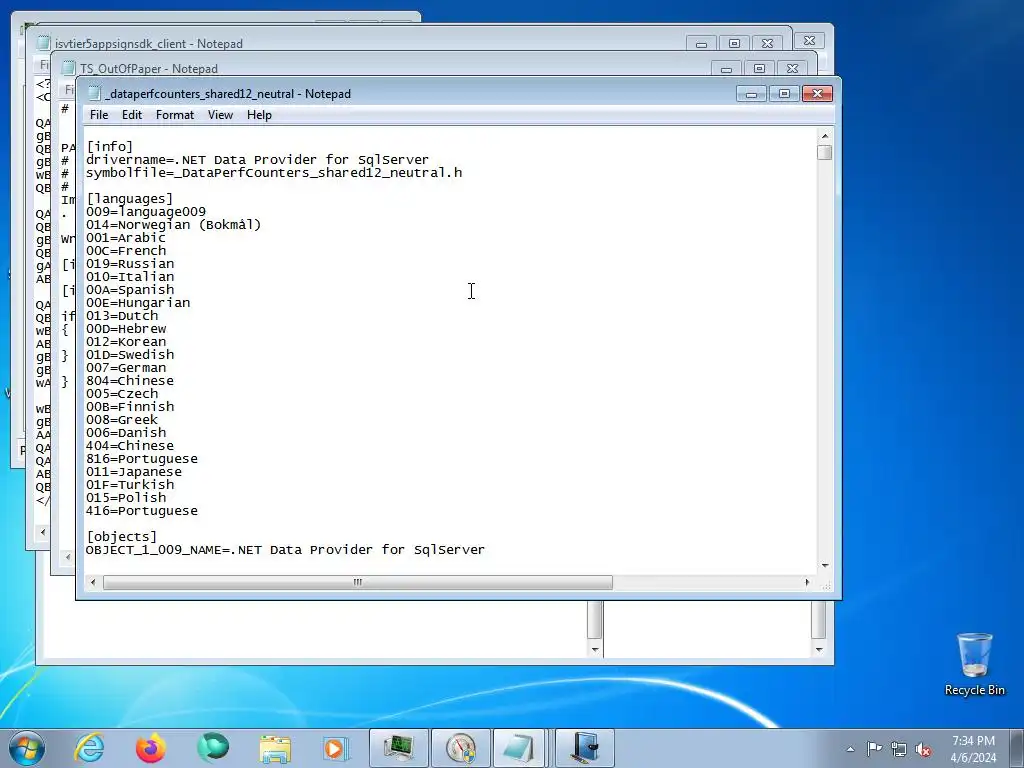Click the vertical scroll thumb in front Notepad
This screenshot has height=768, width=1024.
825,152
